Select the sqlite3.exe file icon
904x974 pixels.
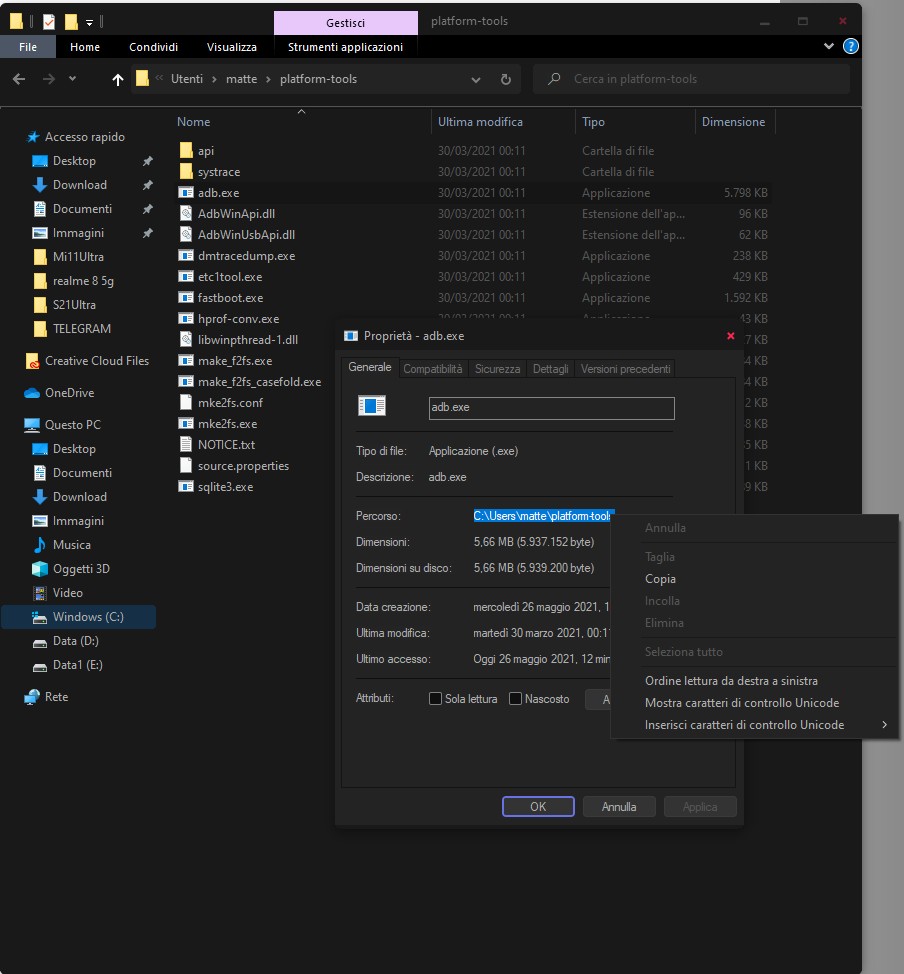point(185,487)
